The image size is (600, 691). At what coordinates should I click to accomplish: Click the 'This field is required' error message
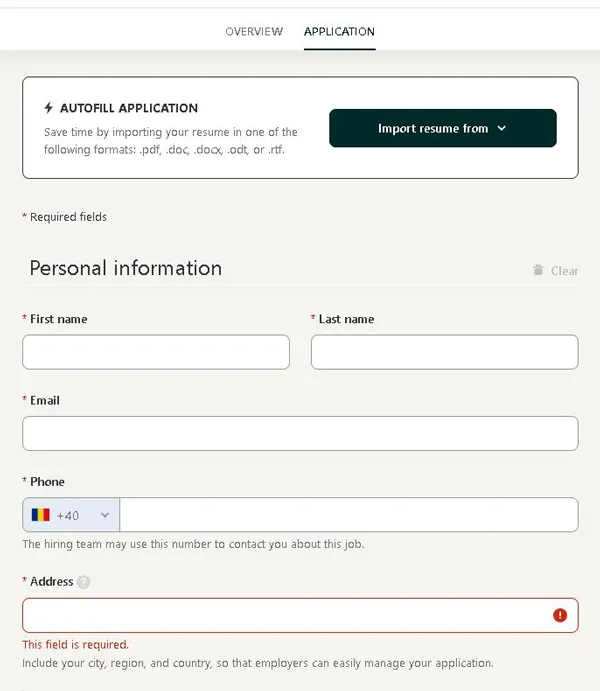pos(75,645)
